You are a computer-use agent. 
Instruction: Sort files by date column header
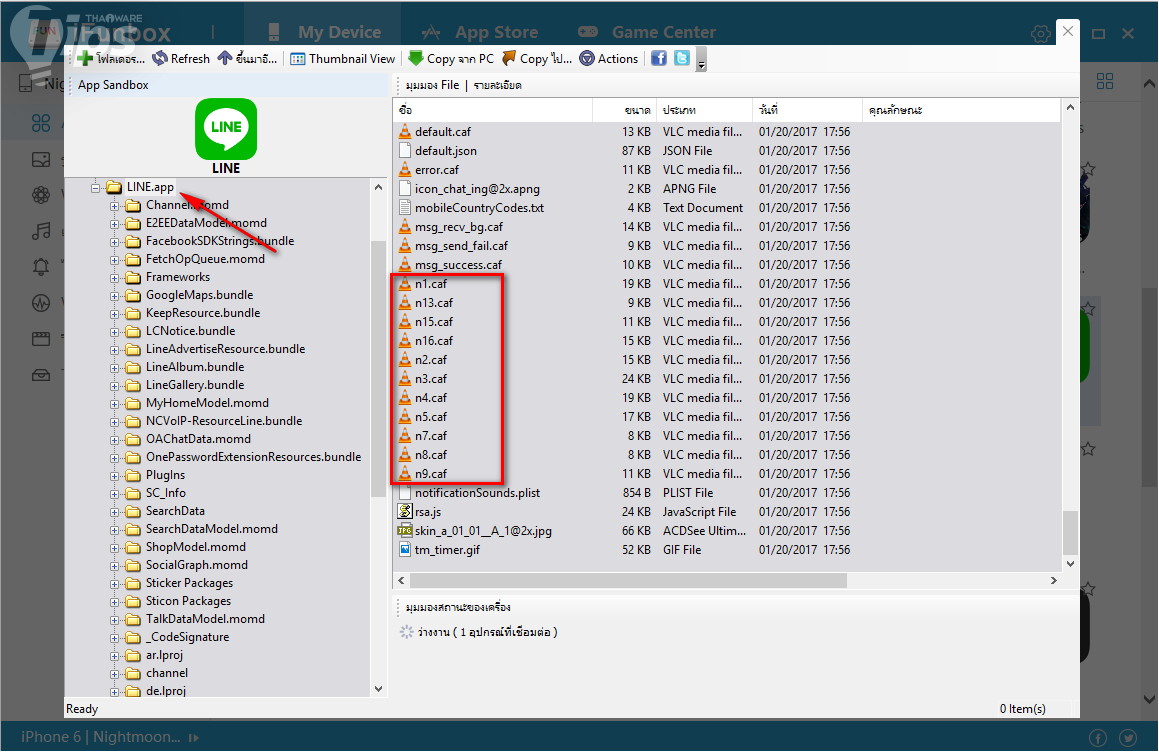pyautogui.click(x=807, y=110)
